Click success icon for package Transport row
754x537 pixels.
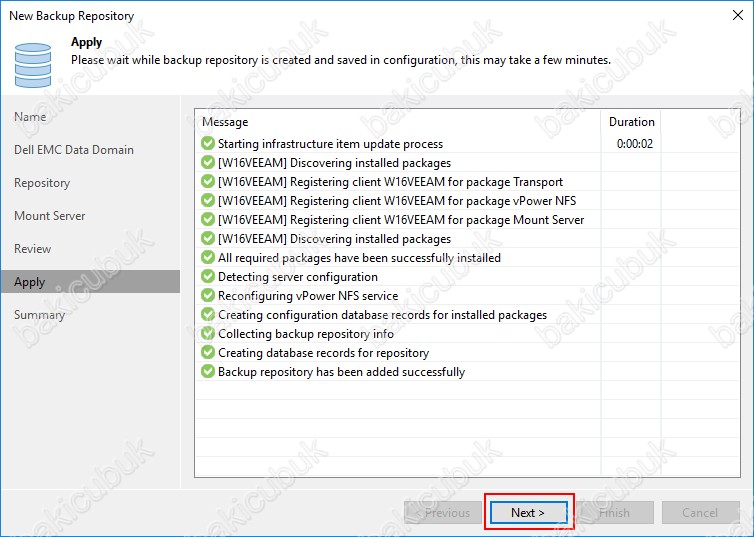tap(208, 181)
